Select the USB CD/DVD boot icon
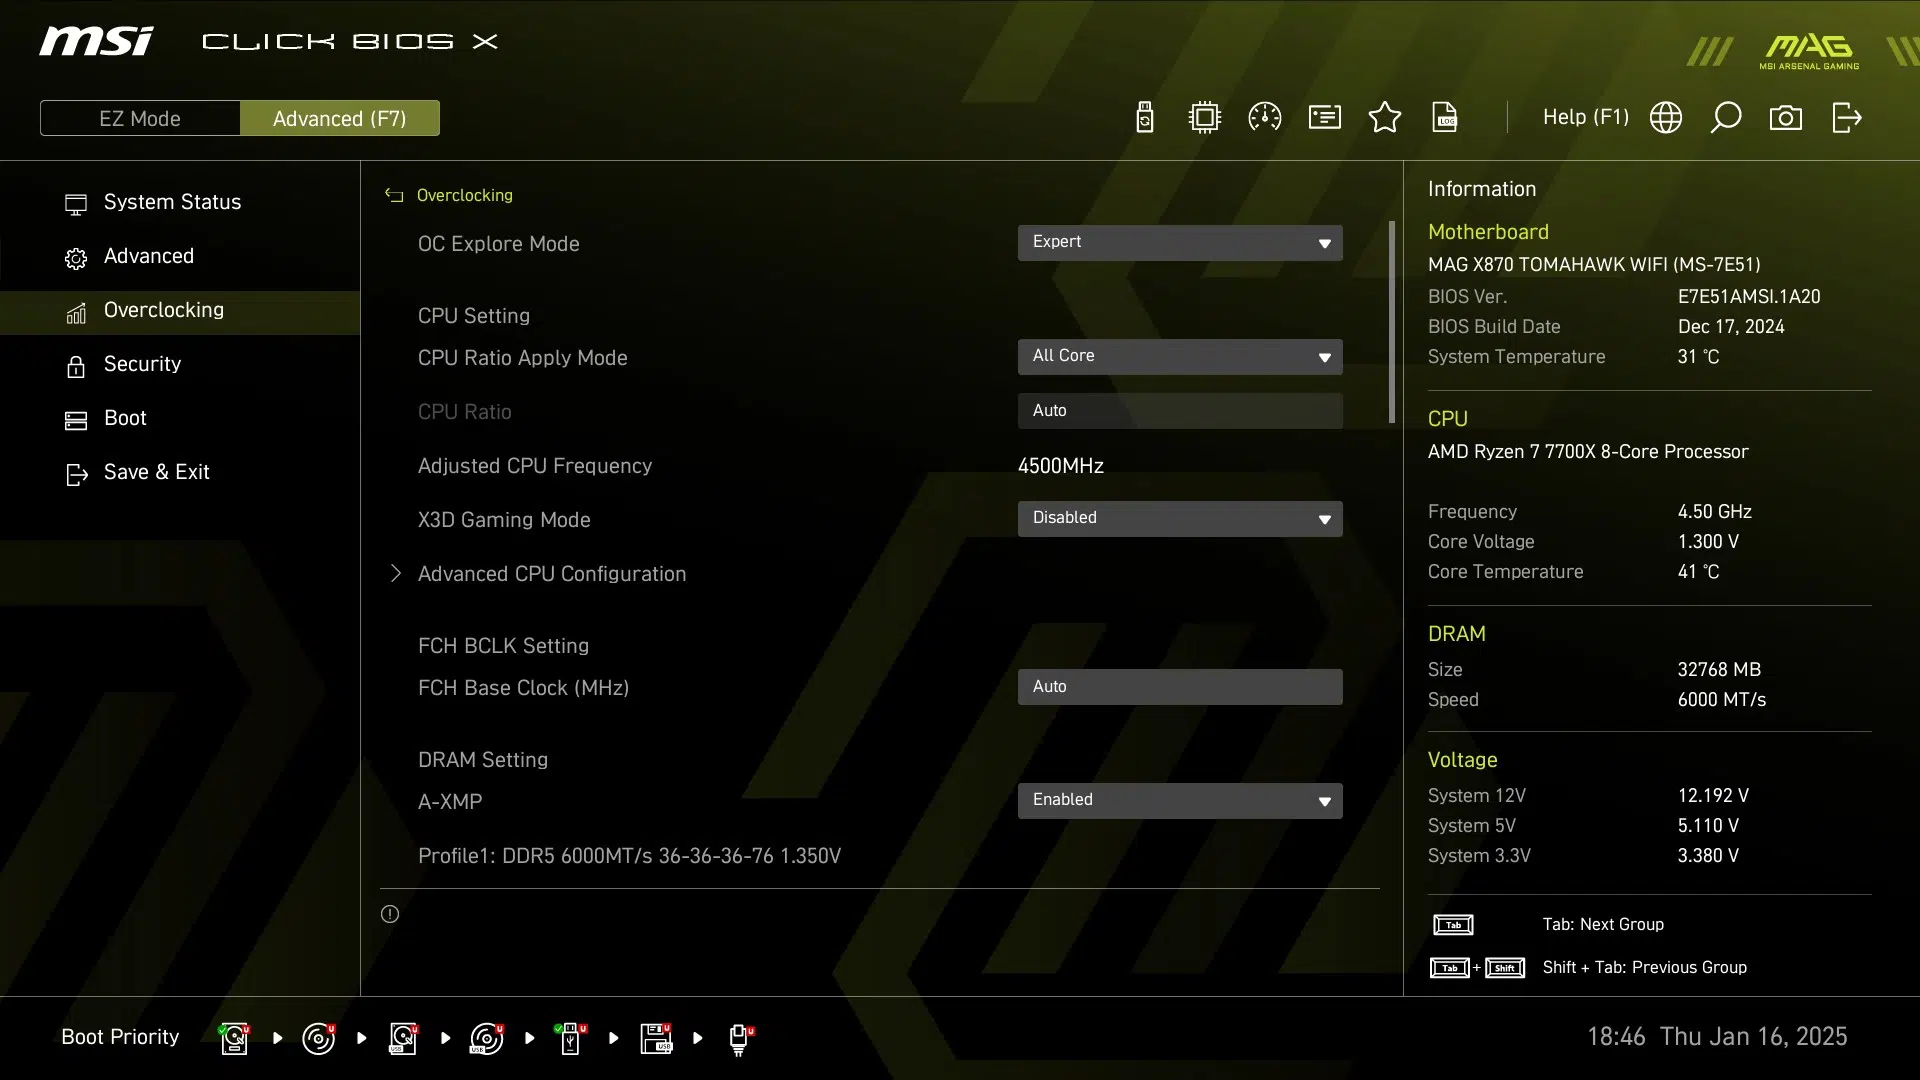Screen dimensions: 1920x1080 tap(487, 1038)
